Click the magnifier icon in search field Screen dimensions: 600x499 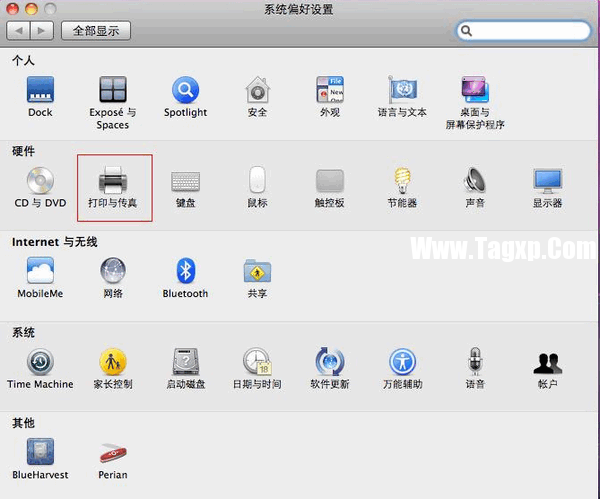coord(466,31)
